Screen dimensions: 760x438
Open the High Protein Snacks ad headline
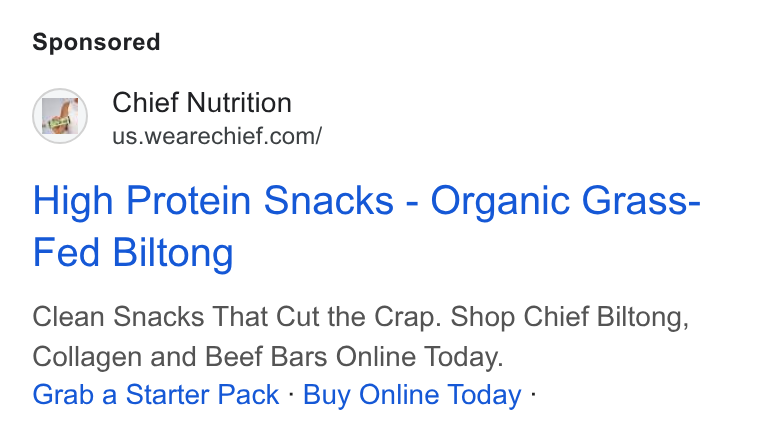coord(366,226)
